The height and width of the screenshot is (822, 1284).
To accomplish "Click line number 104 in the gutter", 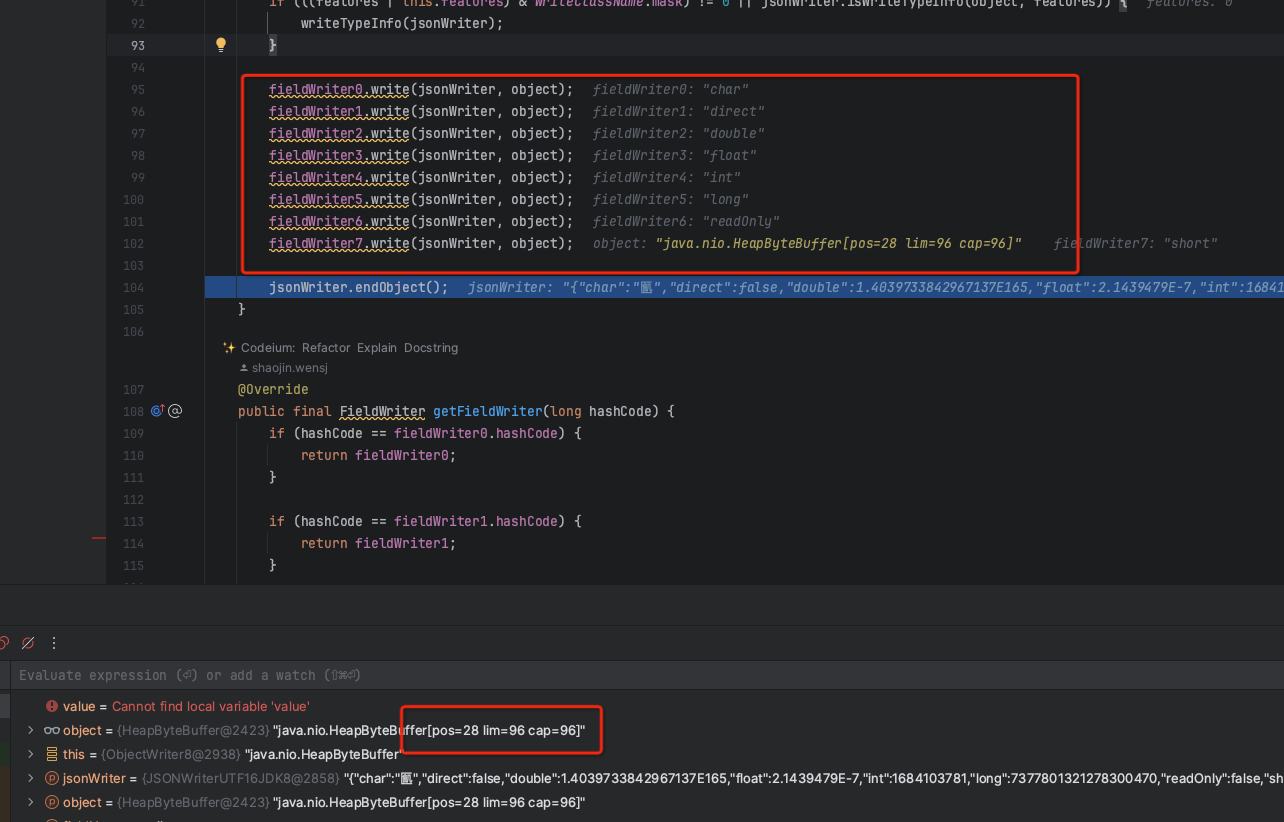I will coord(133,287).
